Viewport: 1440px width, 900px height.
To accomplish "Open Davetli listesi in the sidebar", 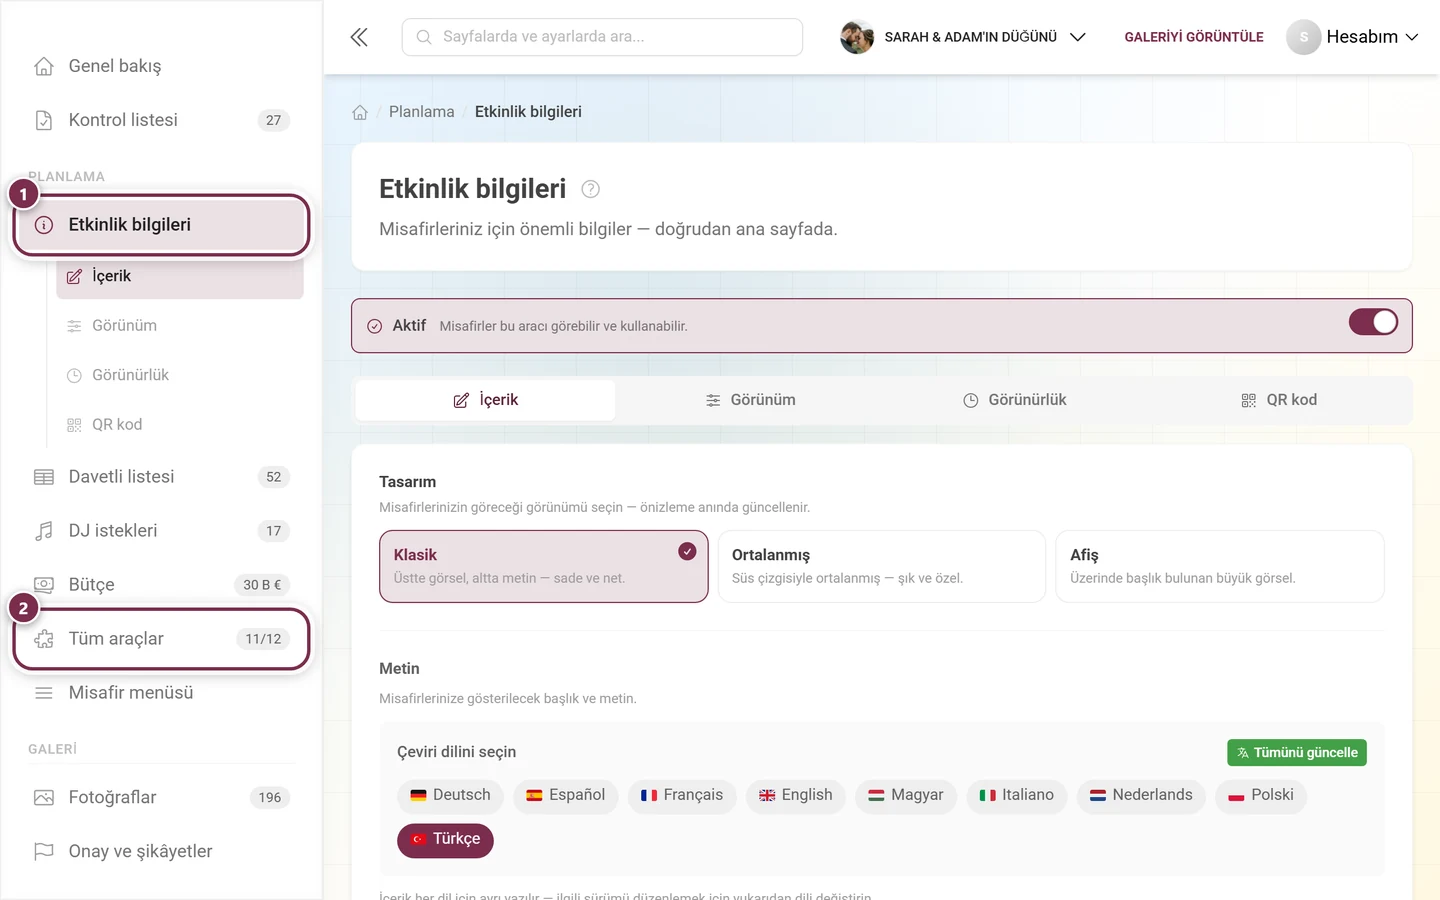I will coord(161,477).
